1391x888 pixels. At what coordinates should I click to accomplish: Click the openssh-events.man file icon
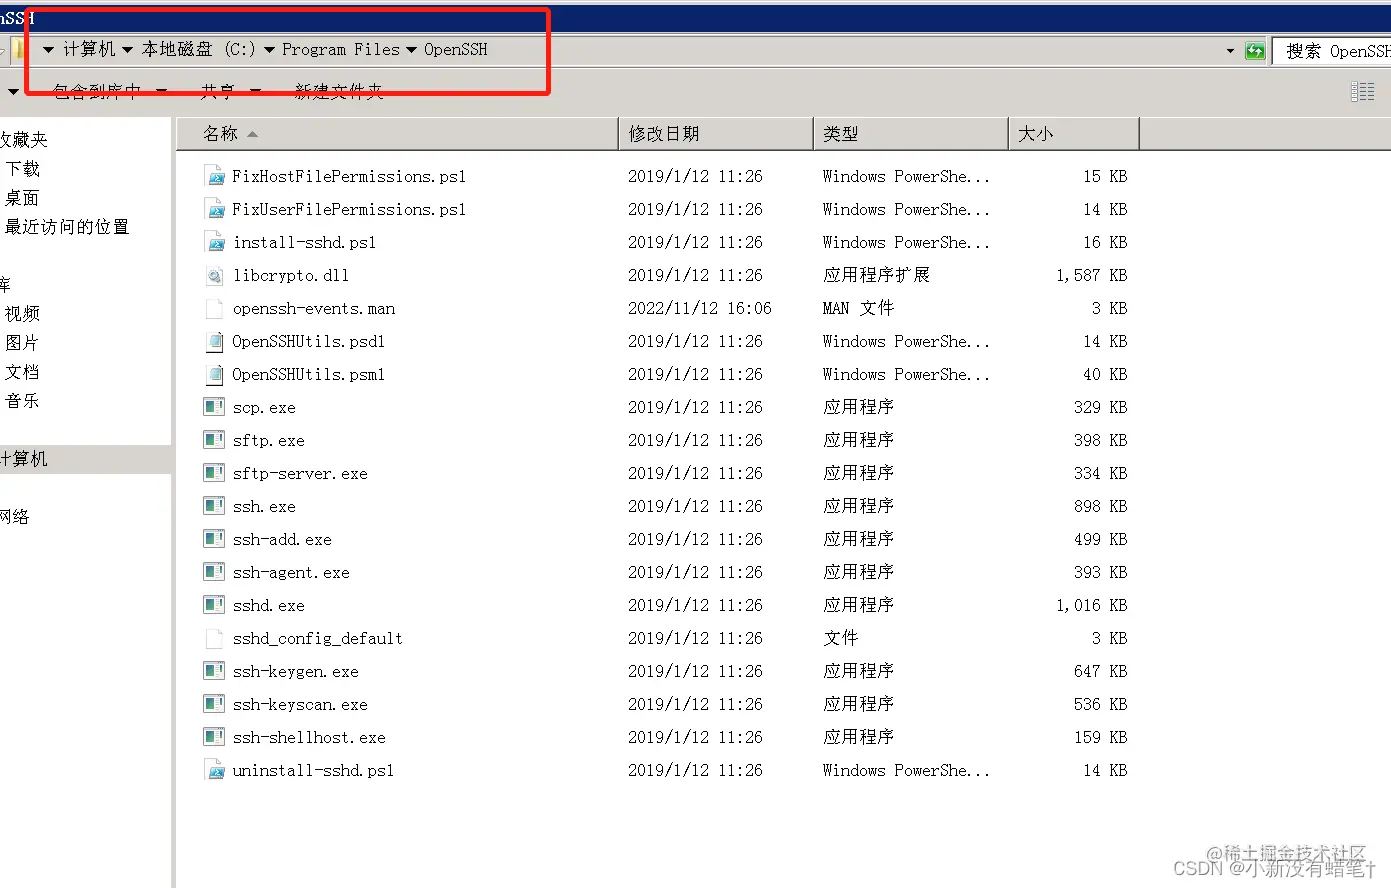(x=214, y=308)
